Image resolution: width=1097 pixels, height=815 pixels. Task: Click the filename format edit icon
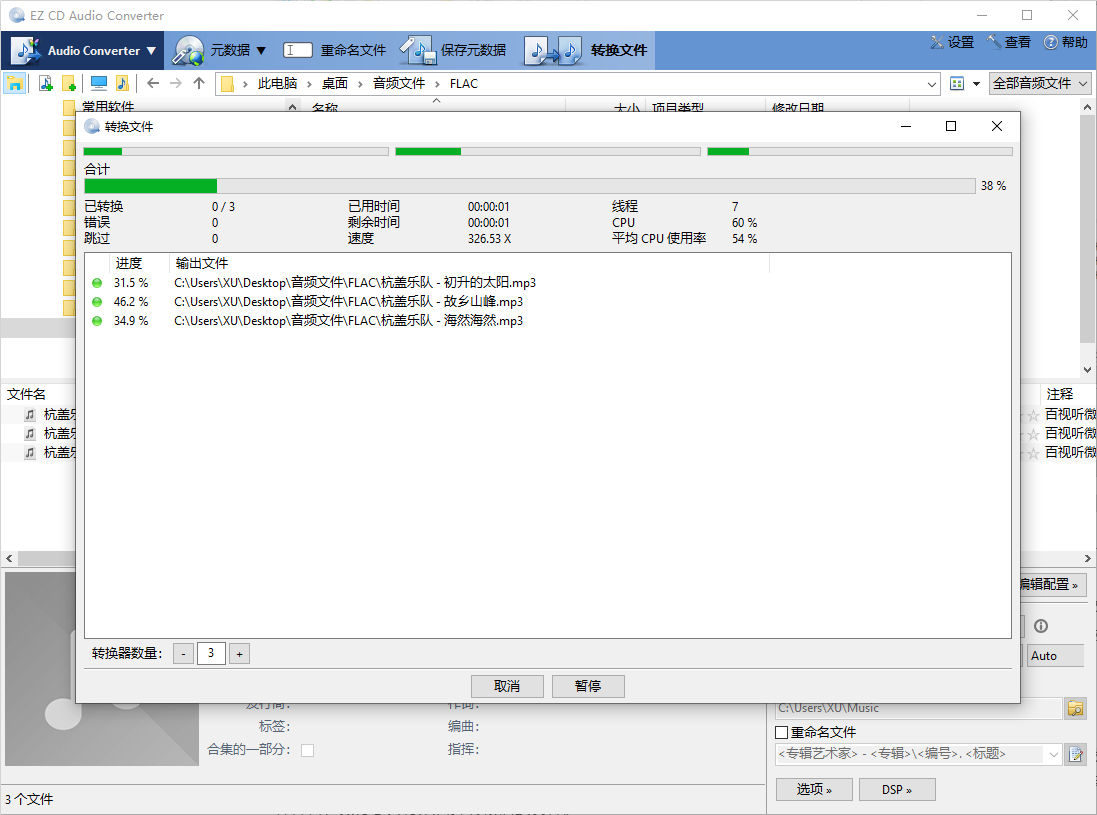click(1075, 754)
